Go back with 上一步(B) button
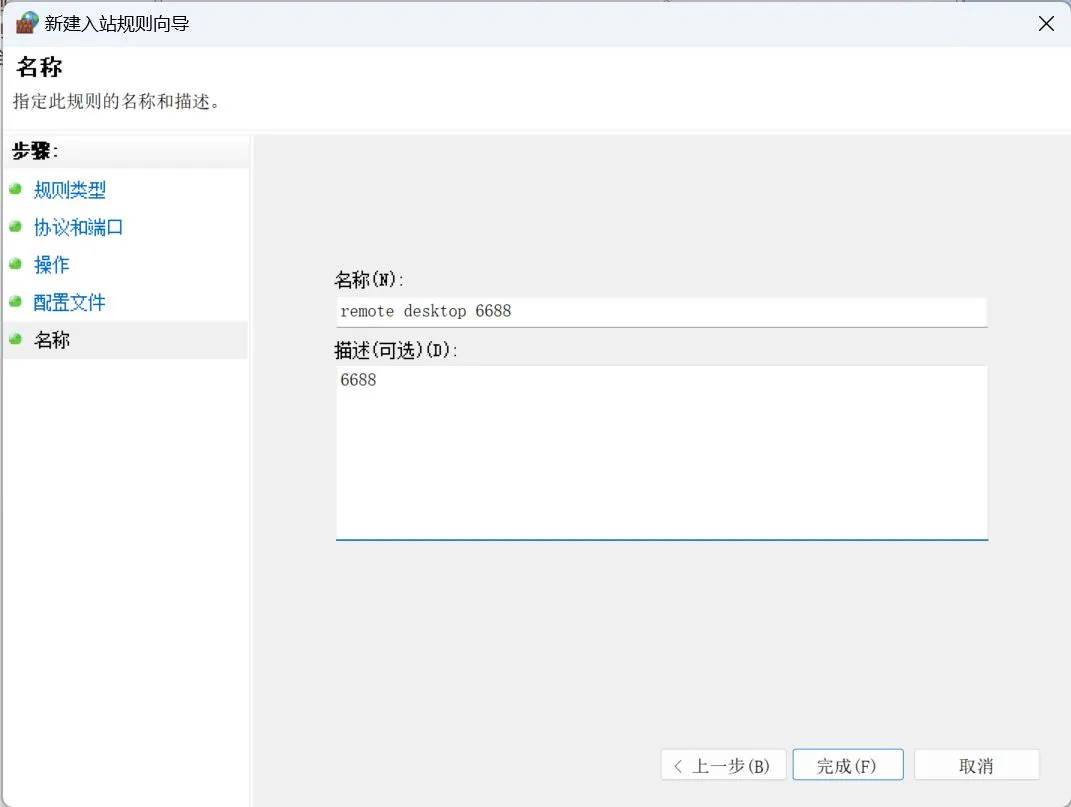This screenshot has width=1071, height=807. [723, 765]
